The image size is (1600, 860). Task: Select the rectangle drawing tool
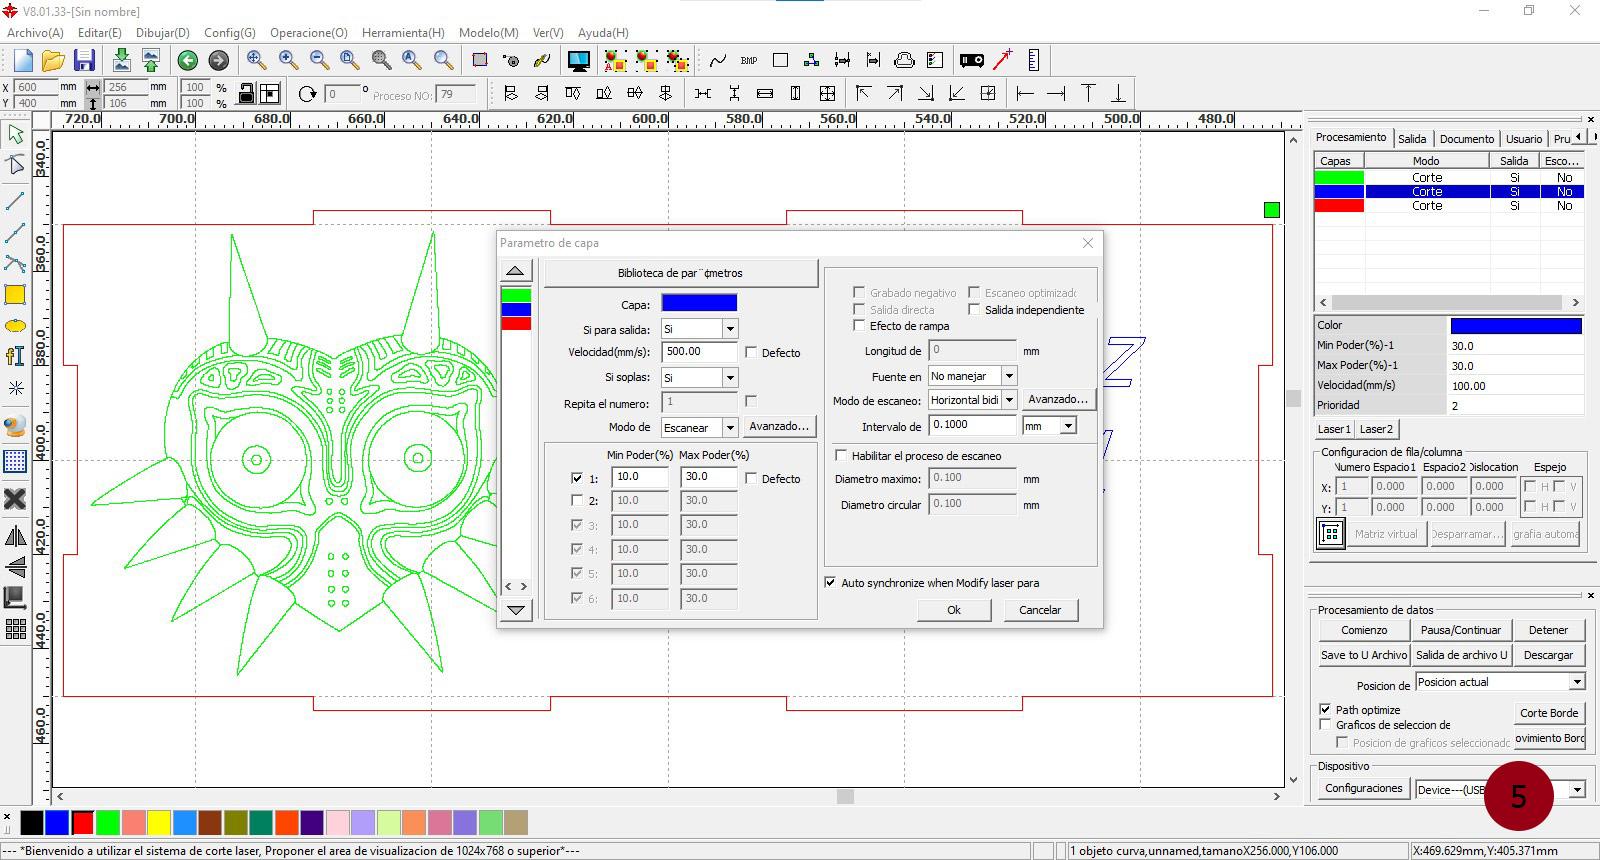pos(15,295)
